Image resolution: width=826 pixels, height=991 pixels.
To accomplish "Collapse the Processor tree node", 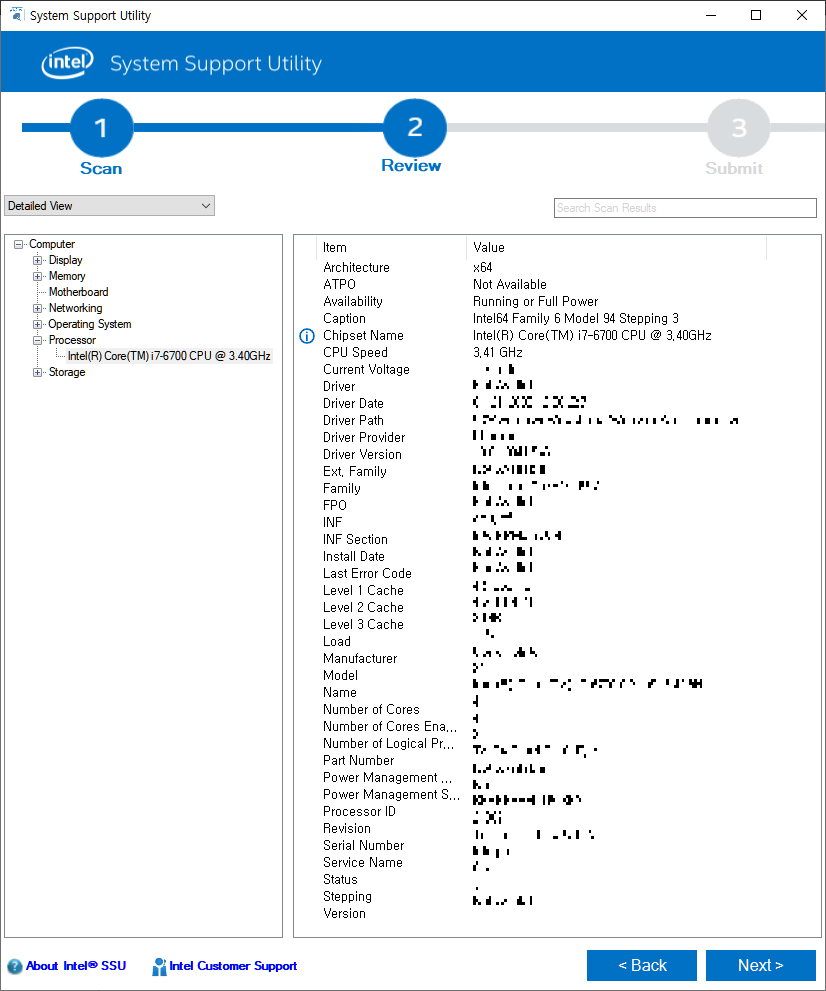I will [x=37, y=340].
